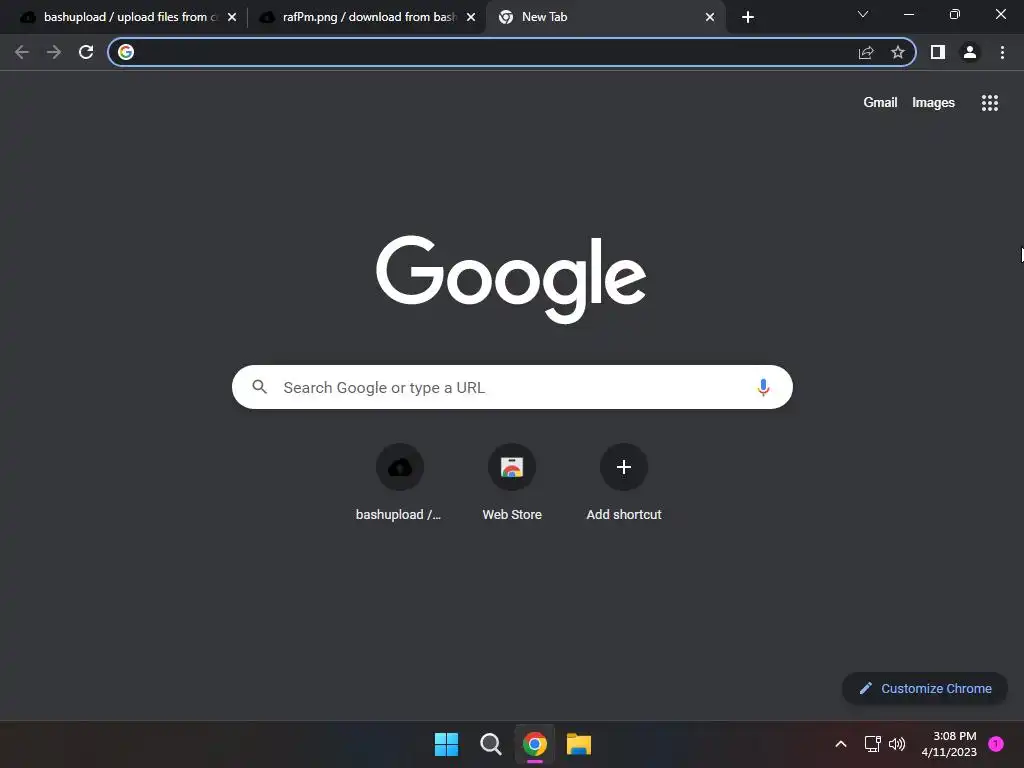The height and width of the screenshot is (768, 1024).
Task: Reload the current page
Action: coord(86,52)
